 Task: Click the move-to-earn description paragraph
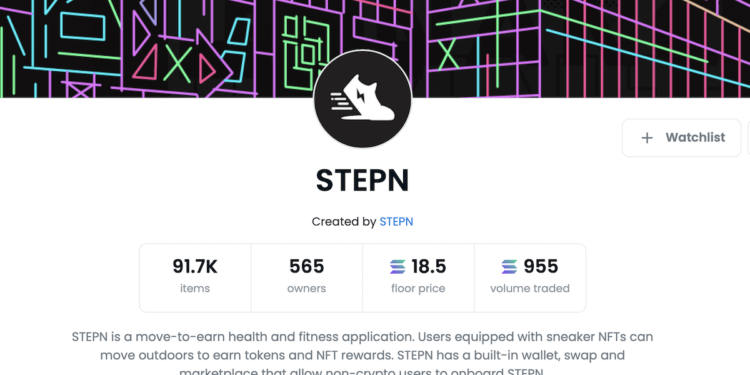363,355
